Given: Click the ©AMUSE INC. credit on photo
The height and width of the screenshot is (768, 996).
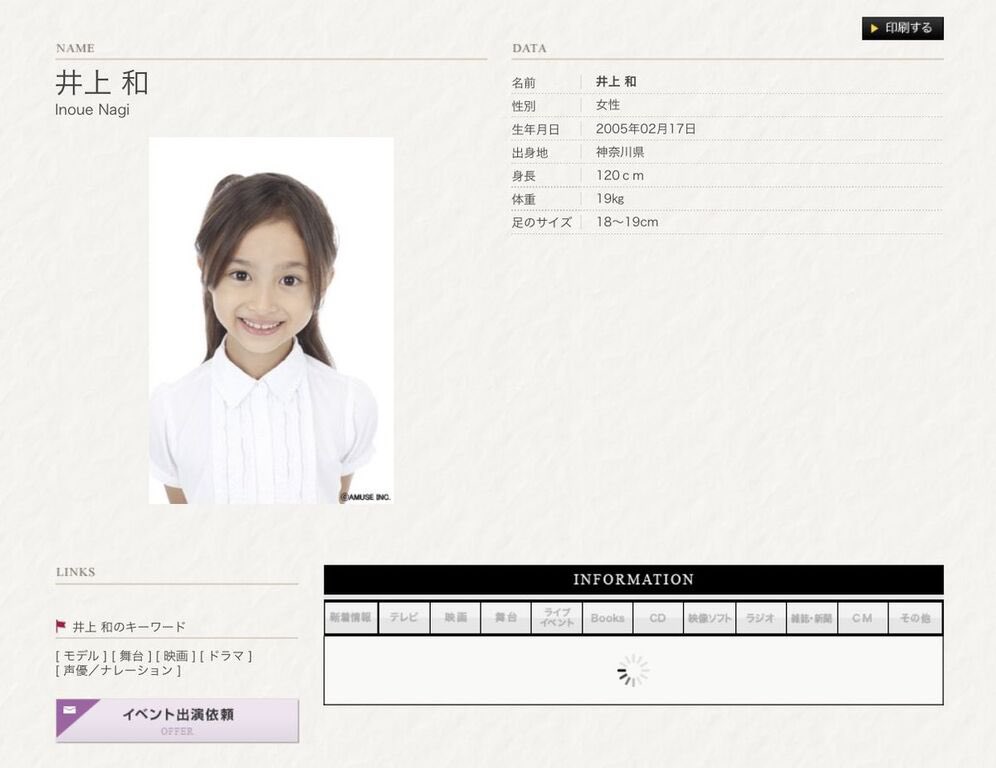Looking at the screenshot, I should 365,497.
